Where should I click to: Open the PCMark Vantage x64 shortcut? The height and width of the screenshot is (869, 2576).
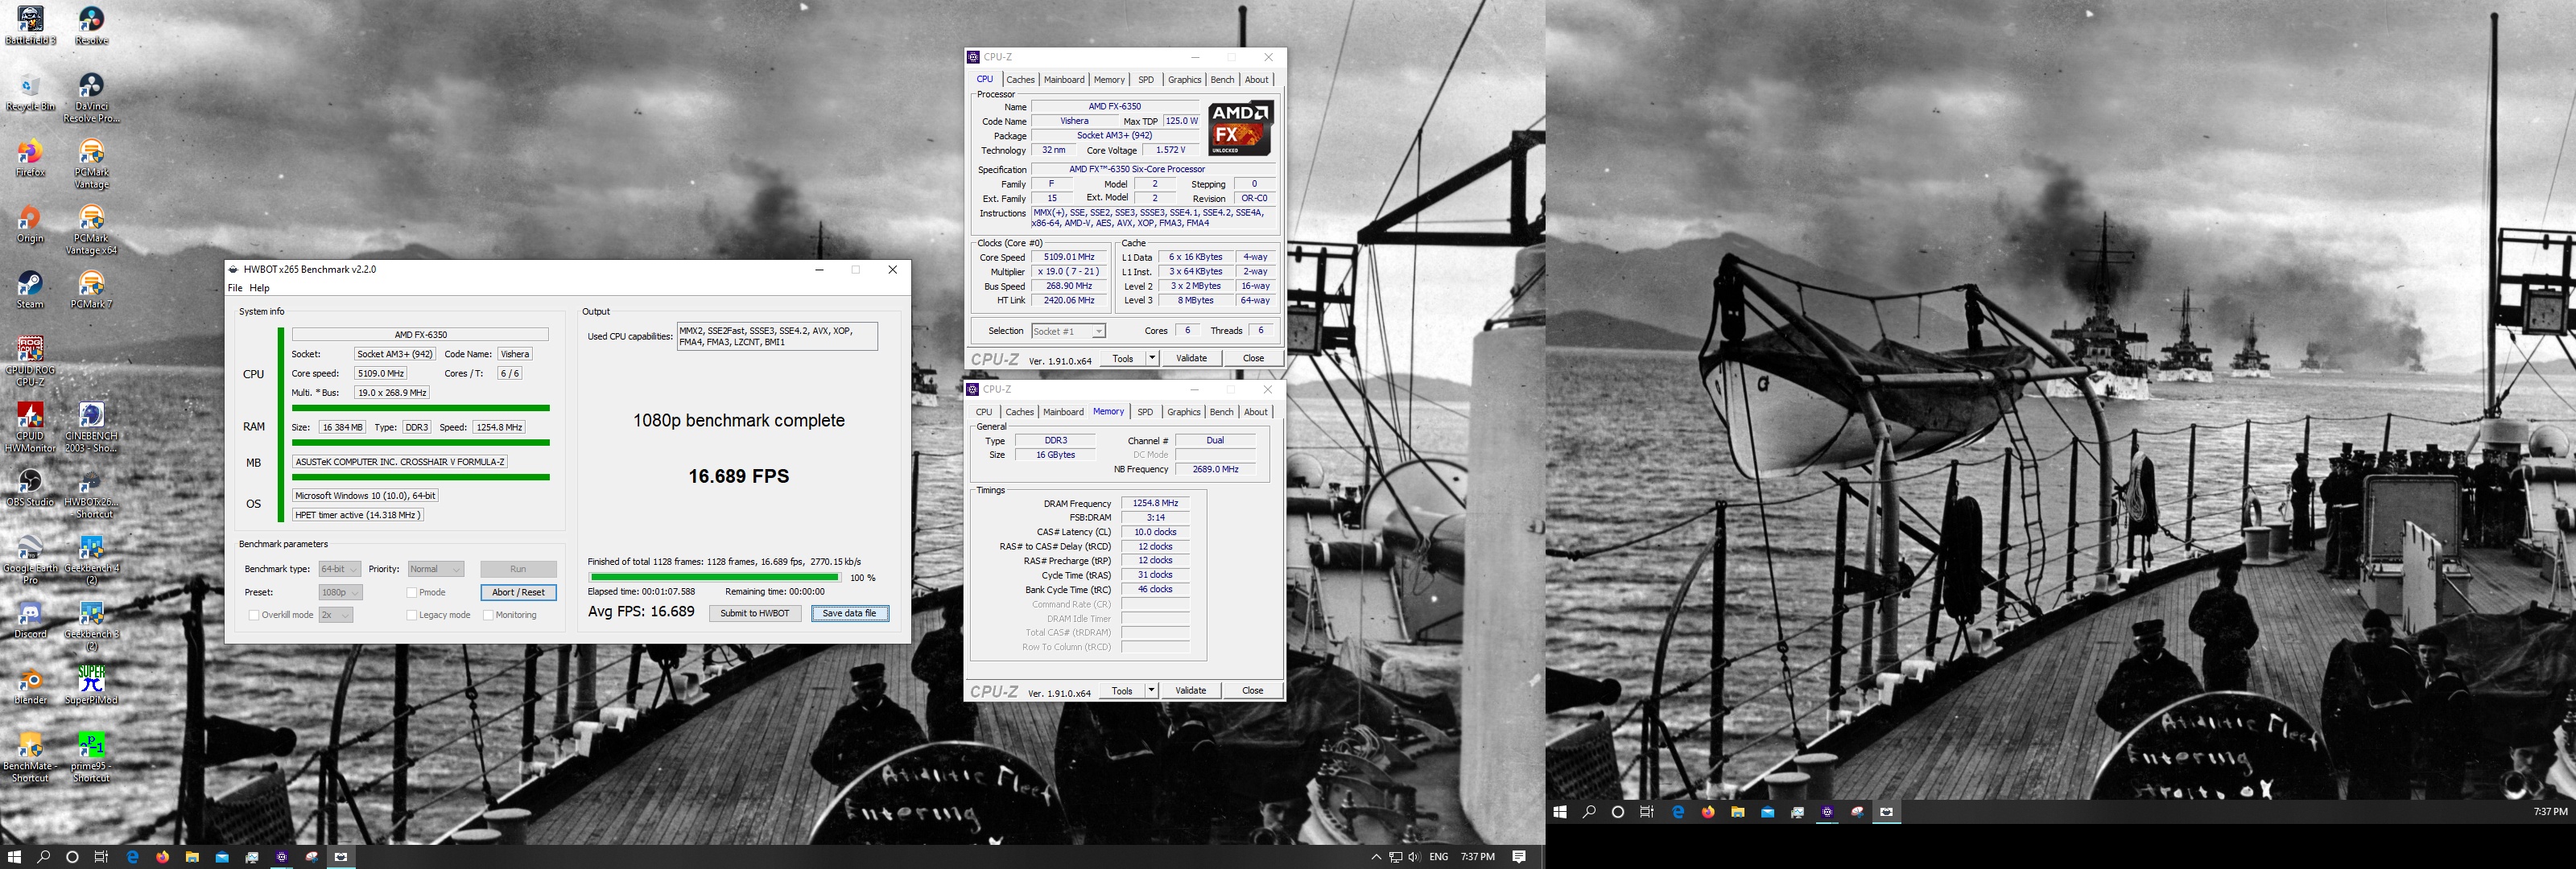[x=91, y=229]
